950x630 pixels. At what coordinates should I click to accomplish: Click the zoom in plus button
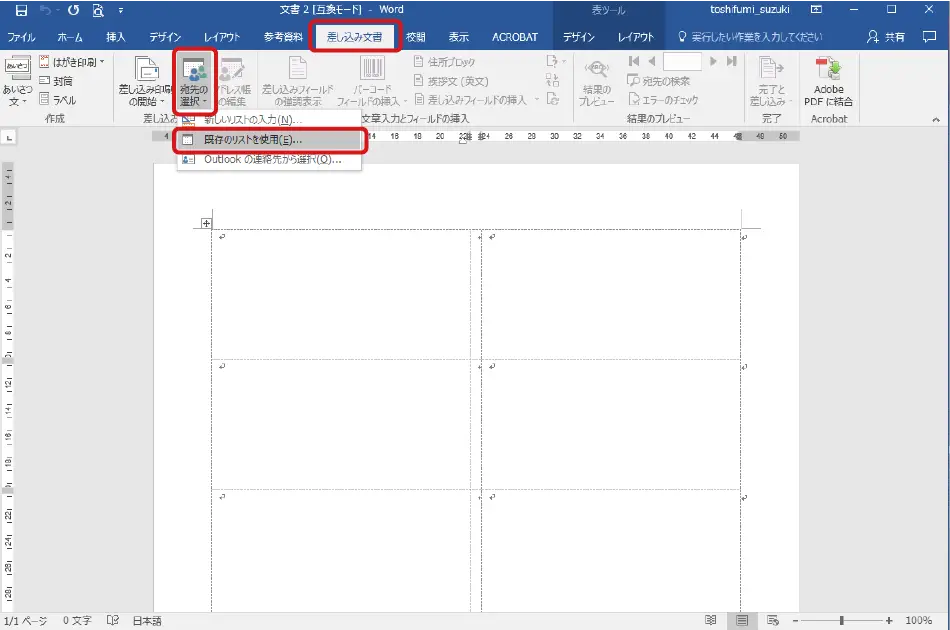coord(889,621)
